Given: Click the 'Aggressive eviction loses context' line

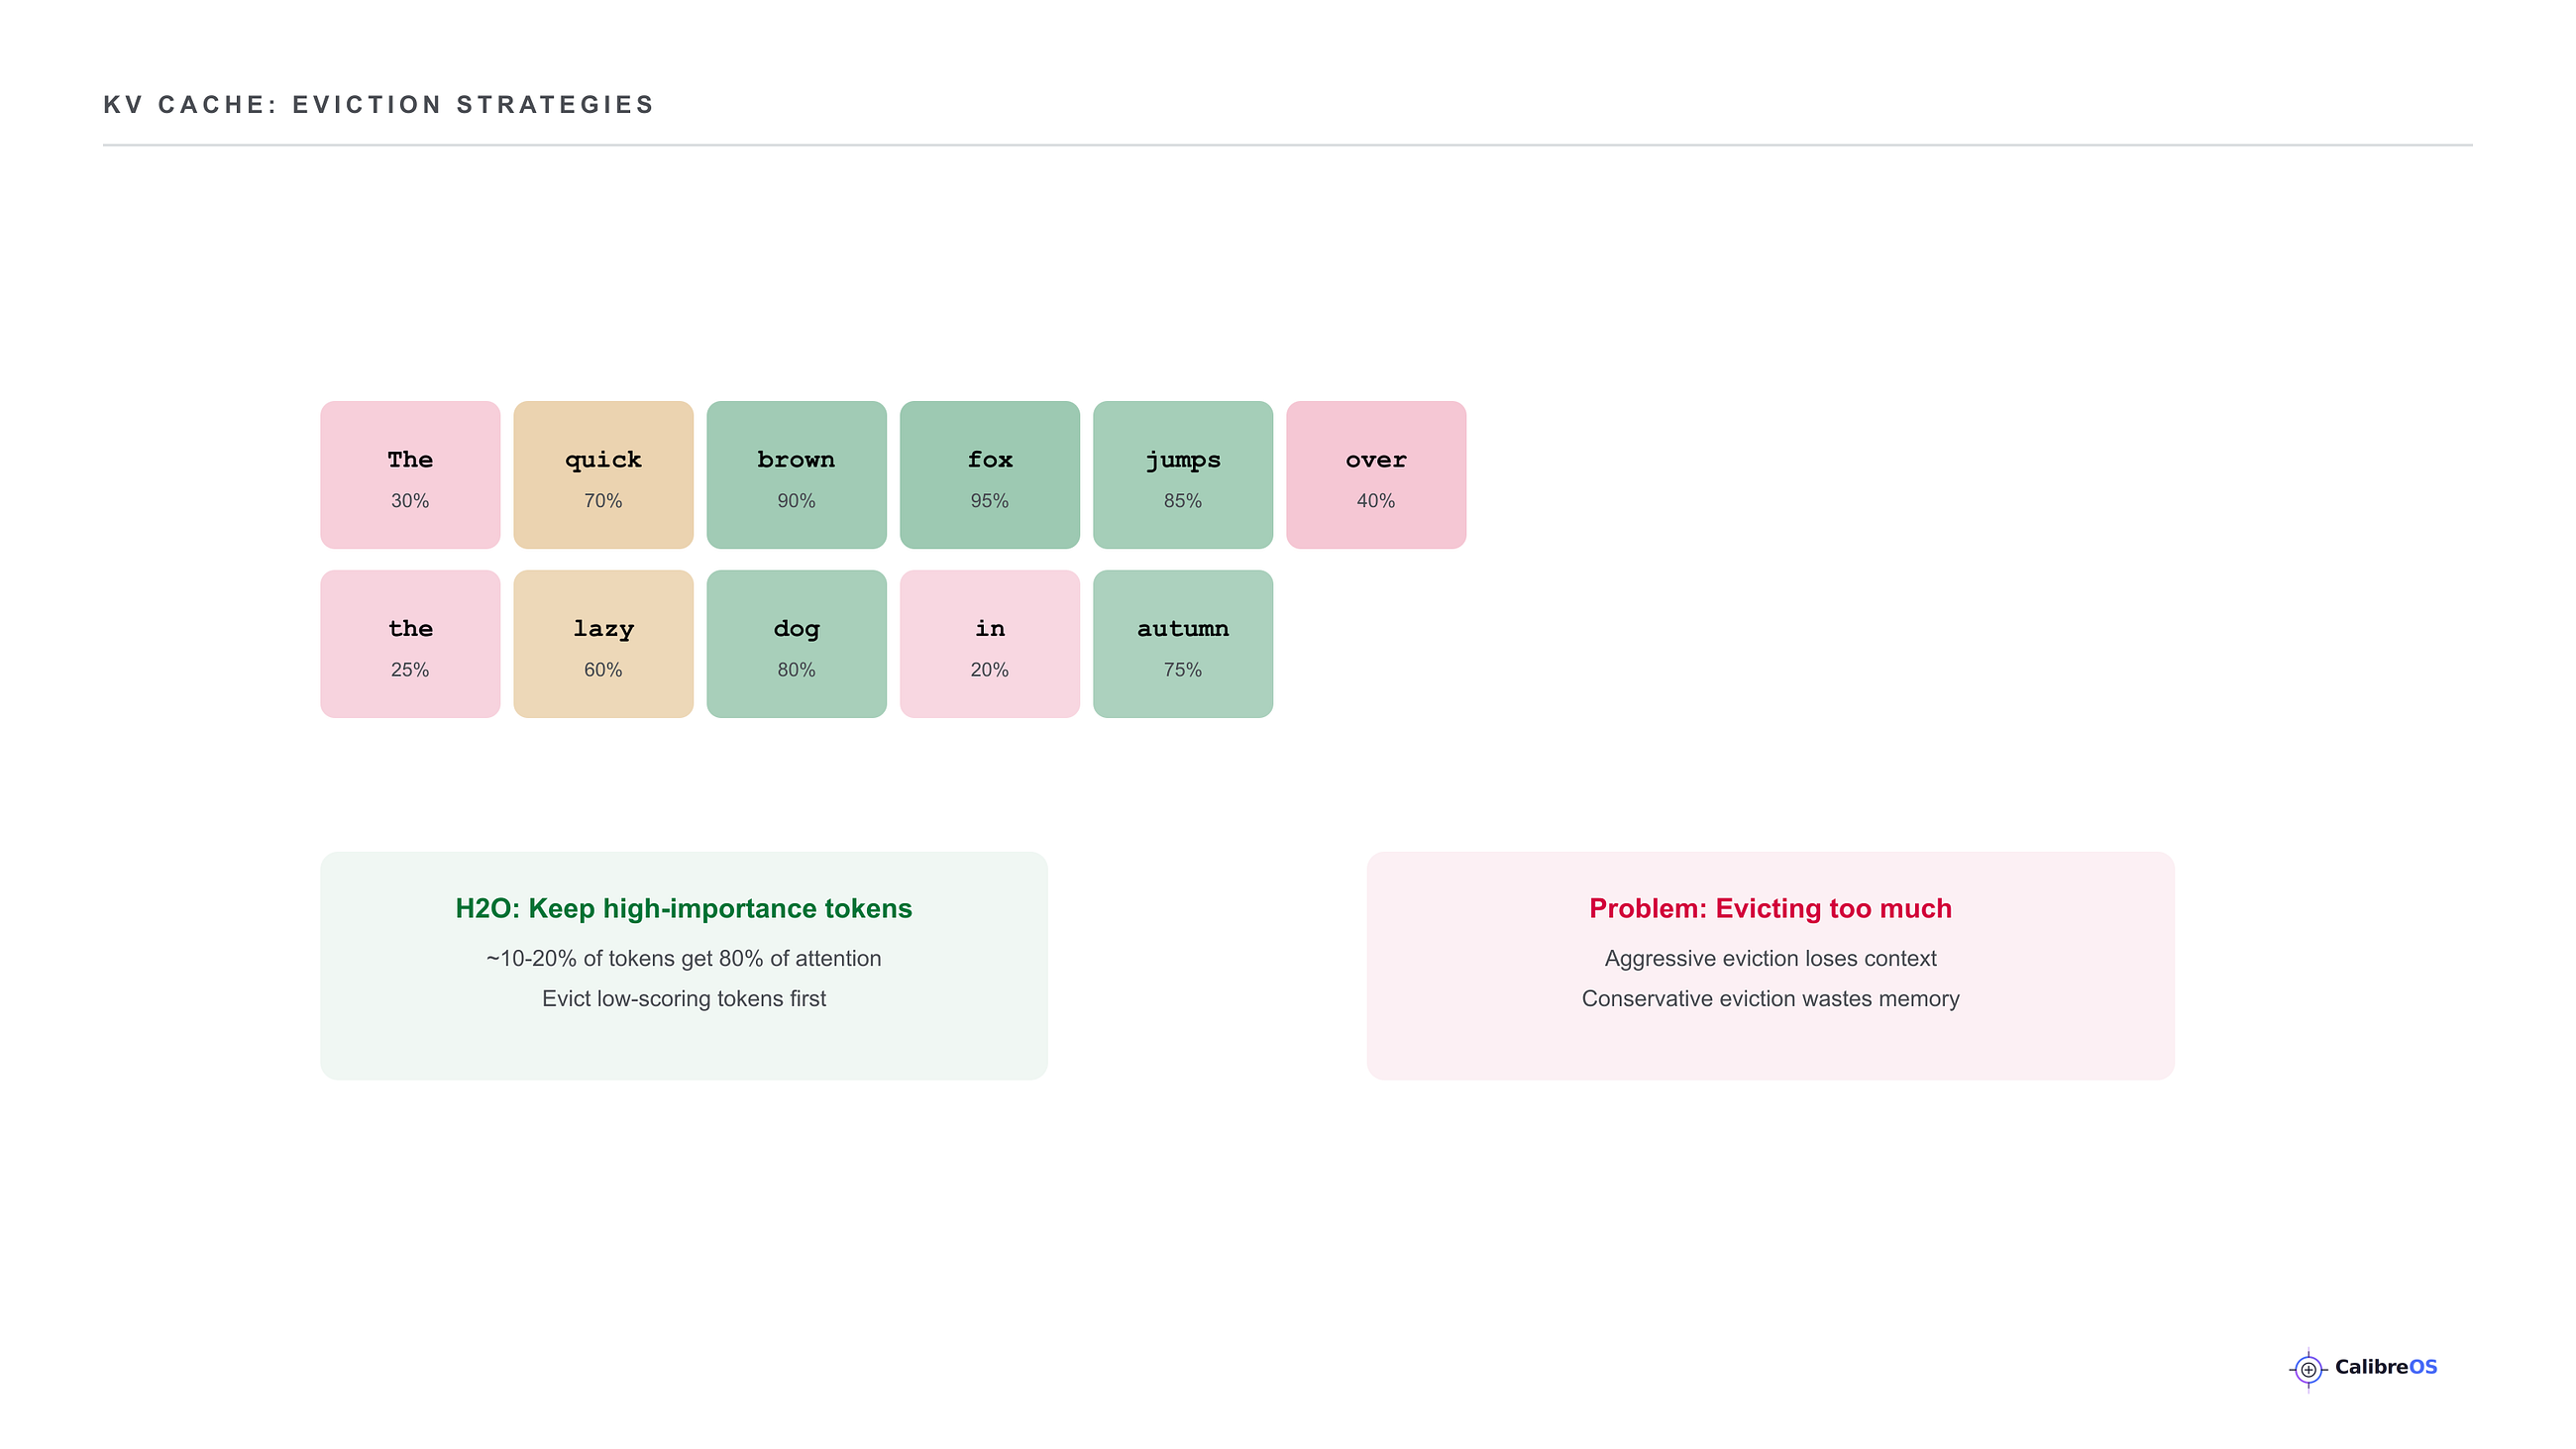Looking at the screenshot, I should point(1770,958).
